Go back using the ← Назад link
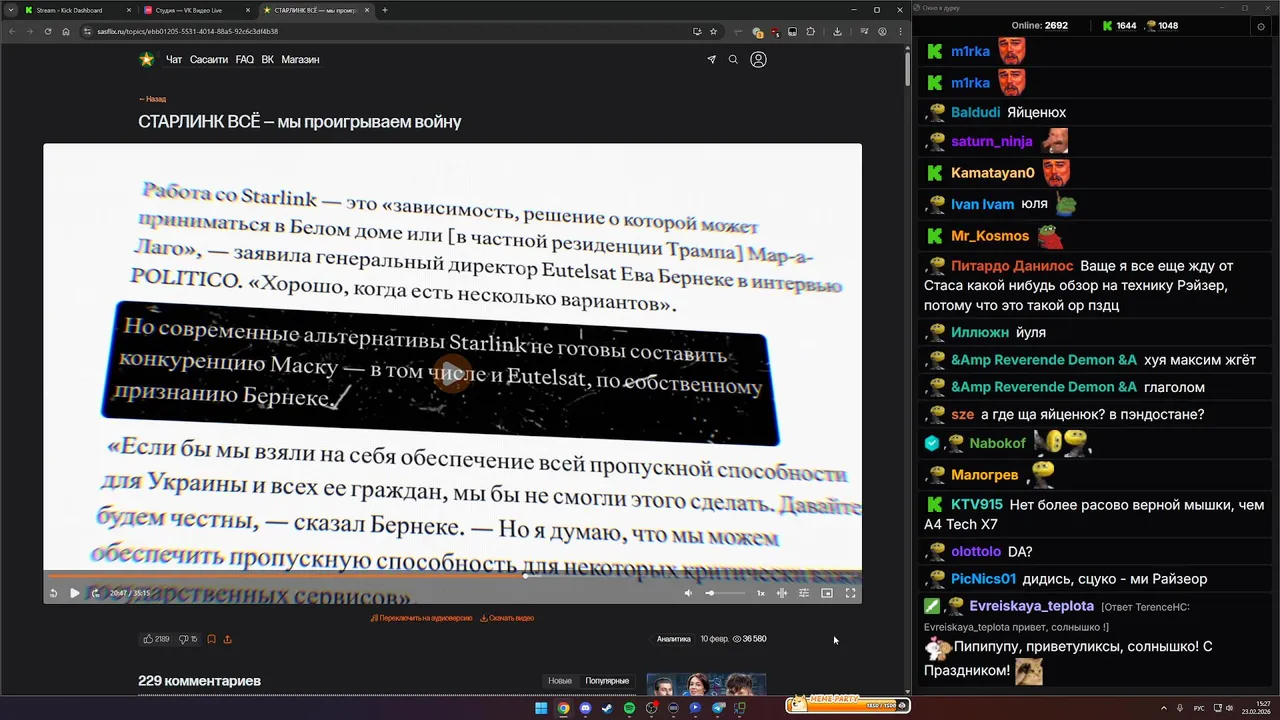 click(152, 99)
